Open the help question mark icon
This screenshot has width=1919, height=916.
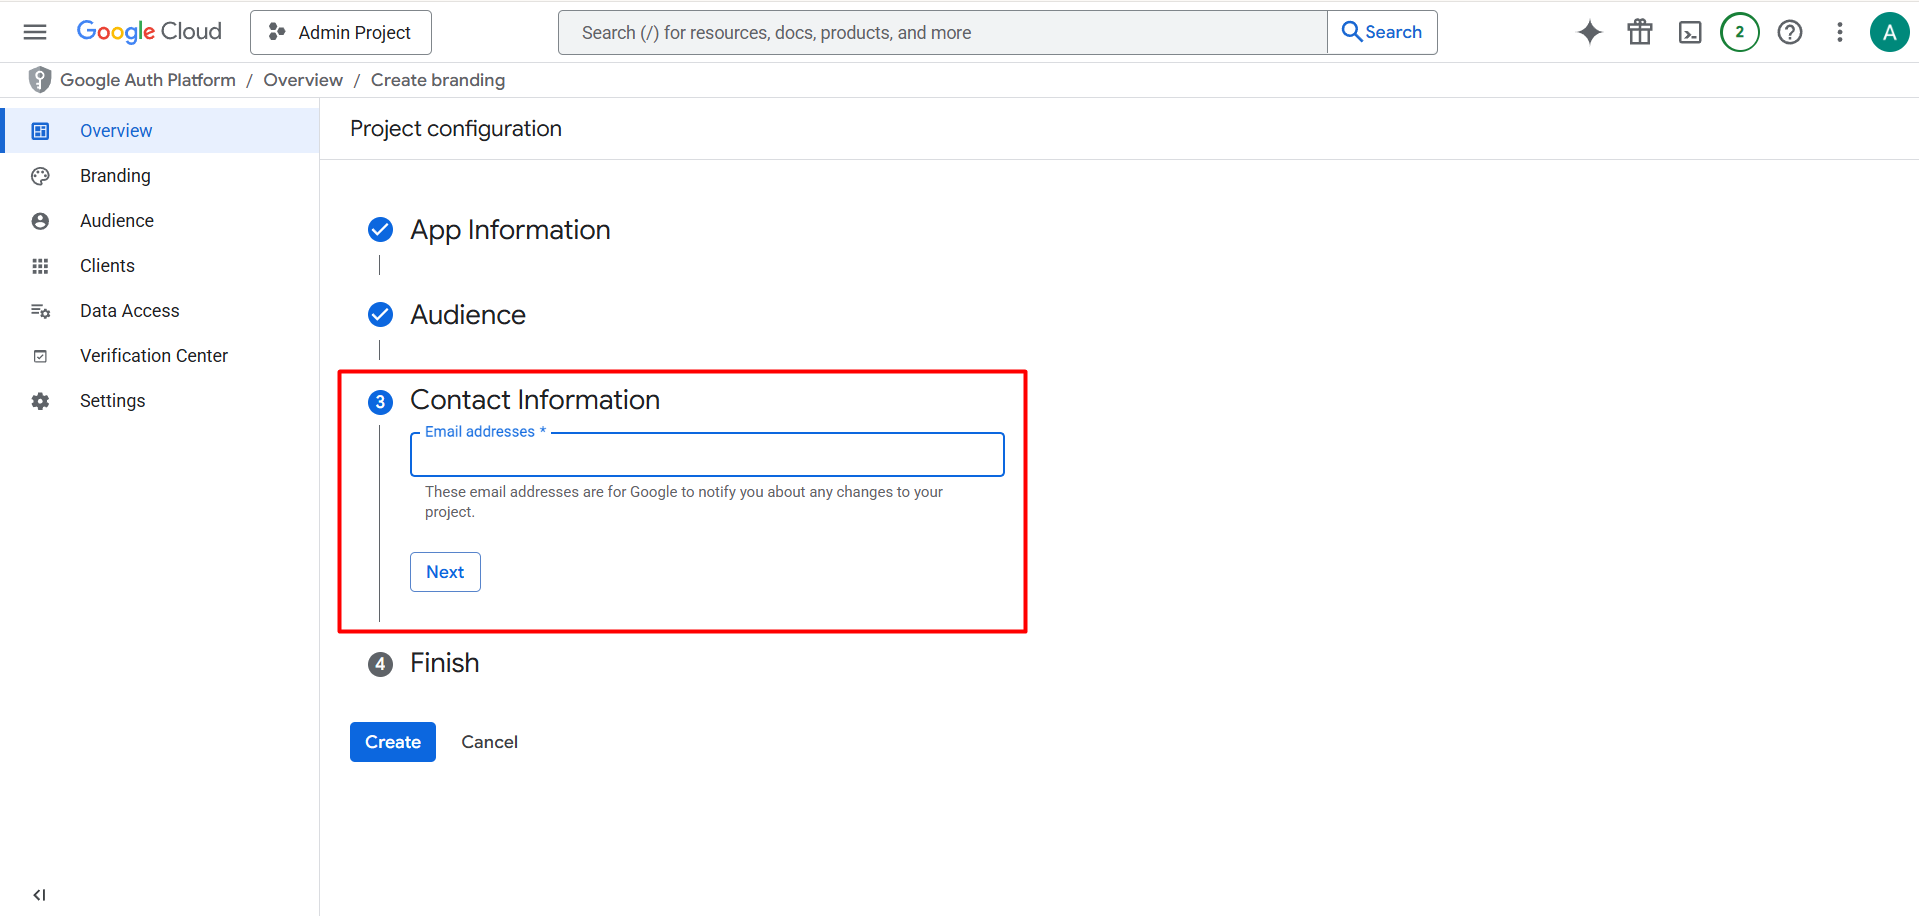1790,32
